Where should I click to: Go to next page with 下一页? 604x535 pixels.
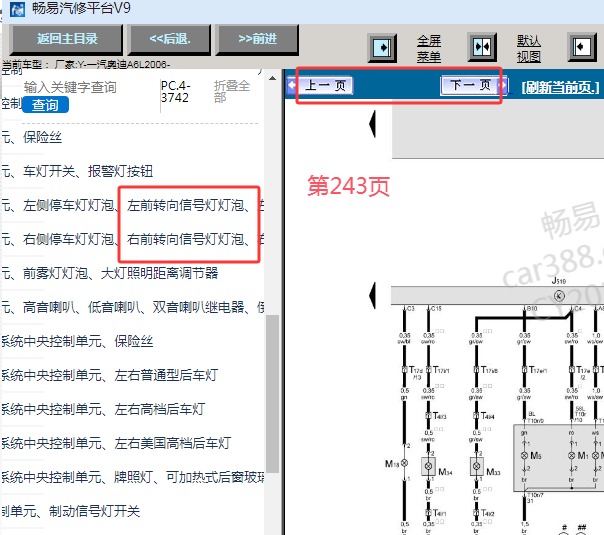point(475,85)
